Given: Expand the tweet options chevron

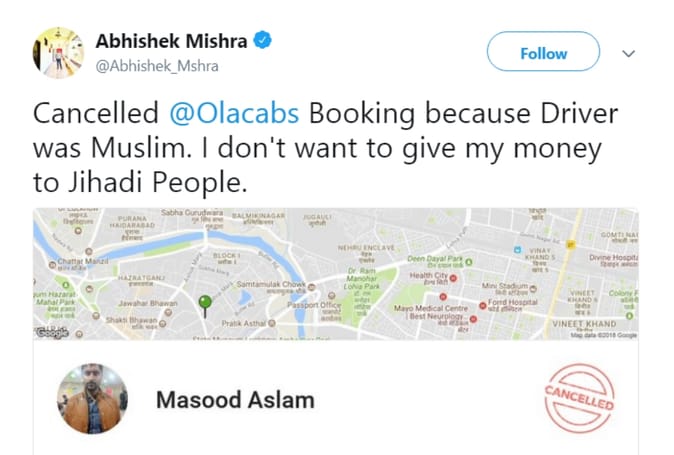Looking at the screenshot, I should [x=629, y=53].
